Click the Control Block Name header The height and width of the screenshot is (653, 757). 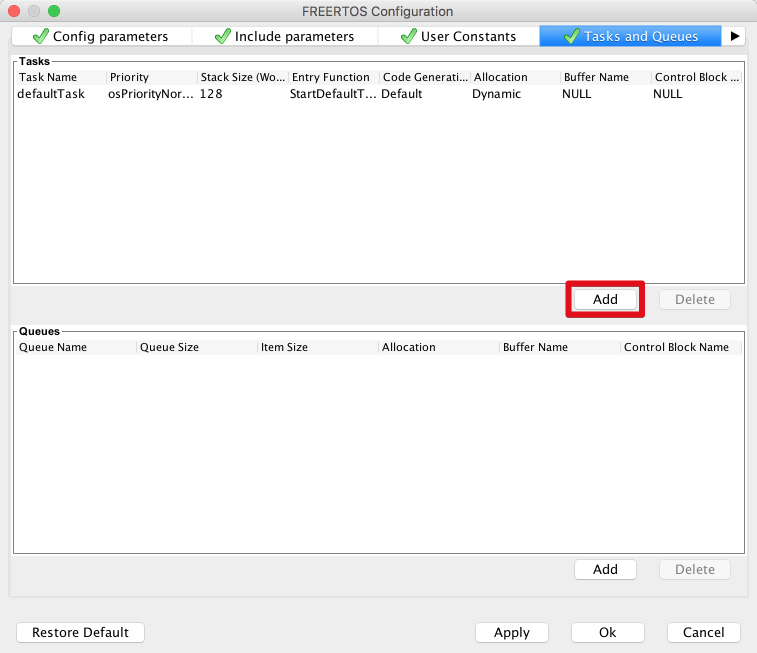point(681,347)
